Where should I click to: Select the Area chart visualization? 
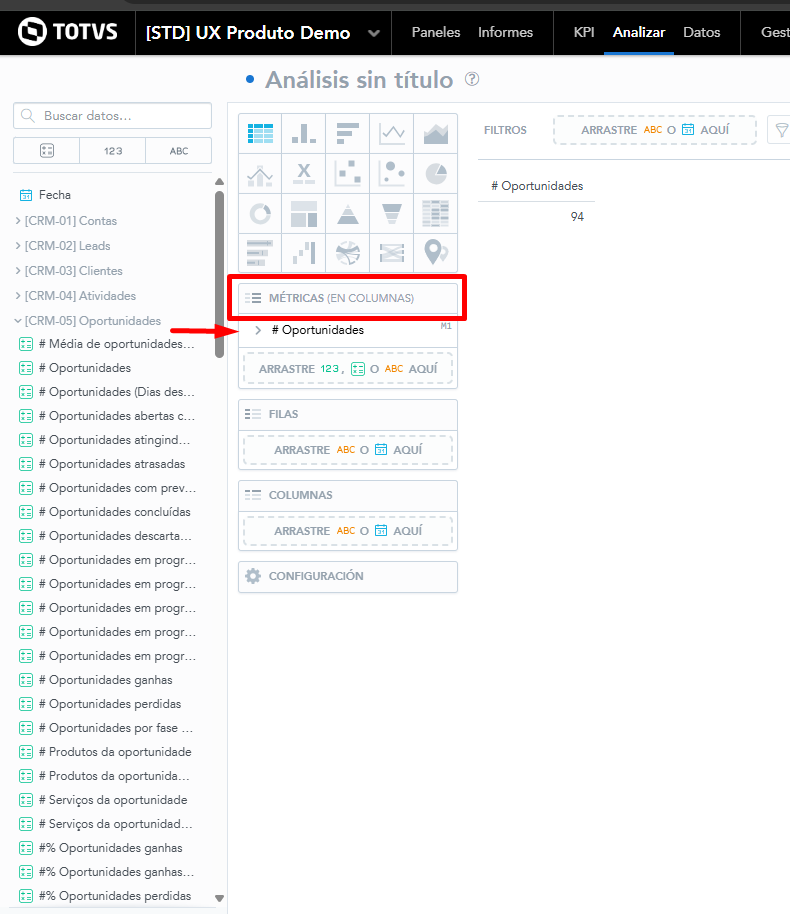point(436,133)
